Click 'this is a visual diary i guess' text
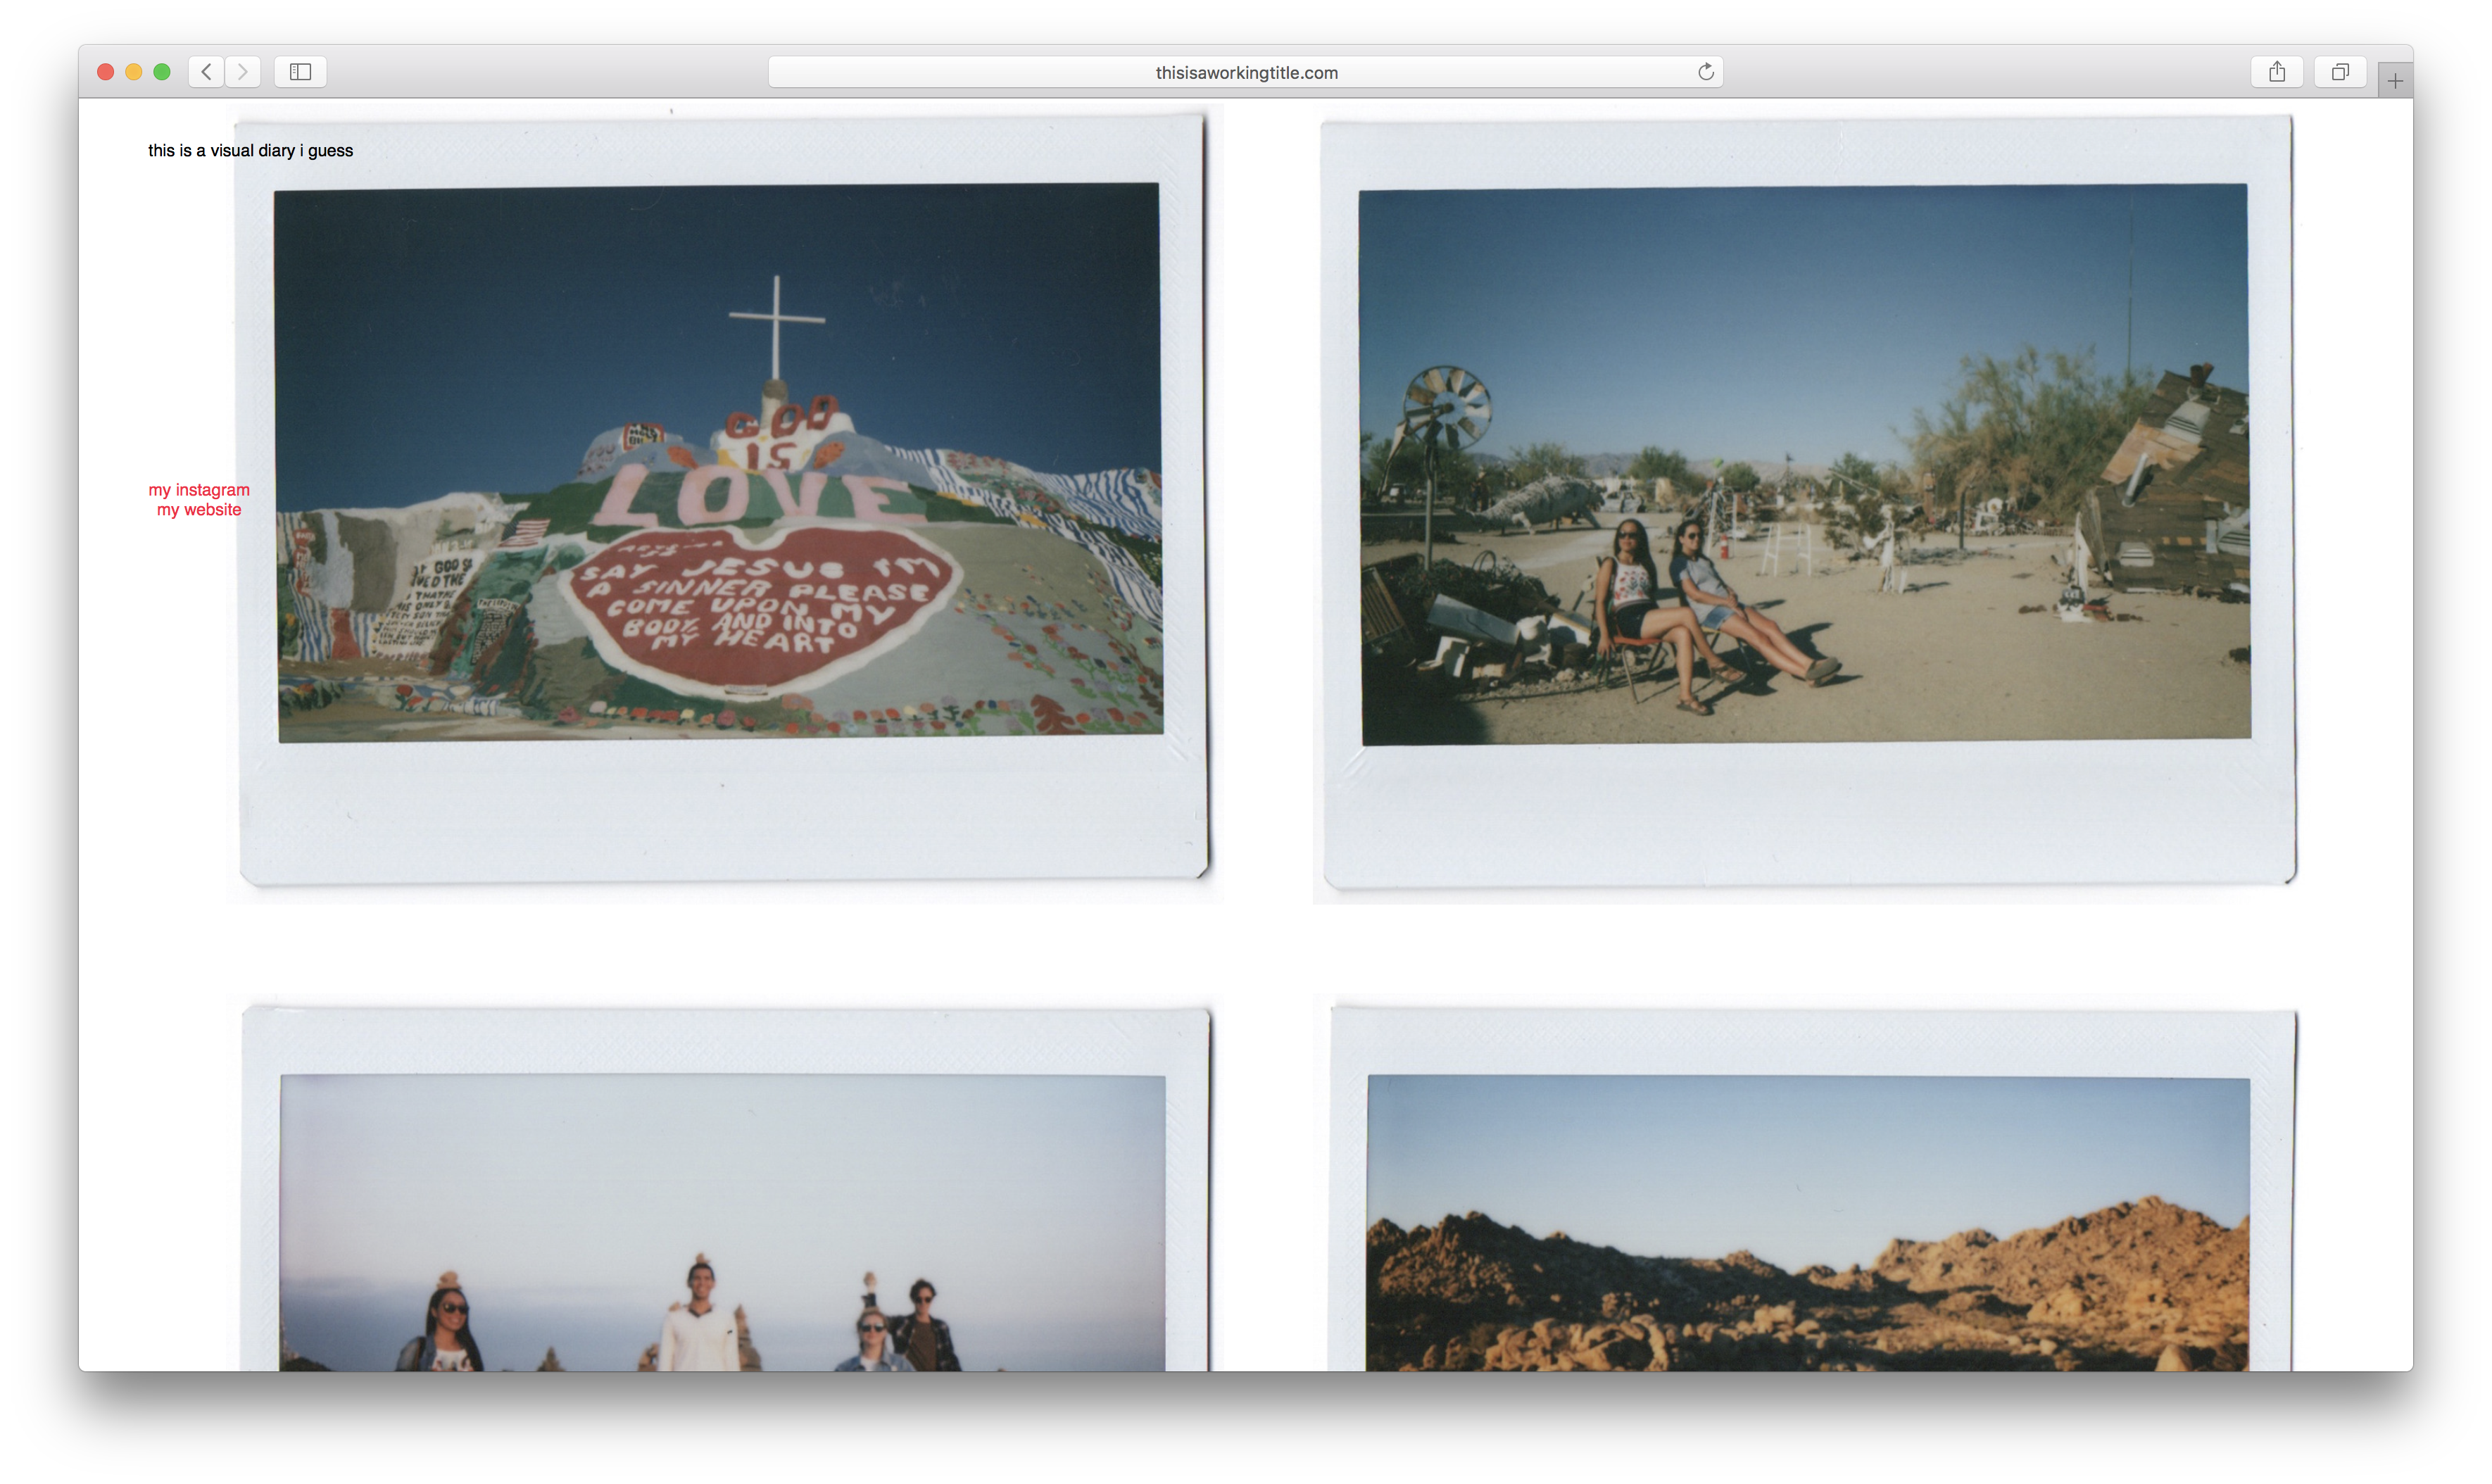The width and height of the screenshot is (2492, 1484). [250, 151]
